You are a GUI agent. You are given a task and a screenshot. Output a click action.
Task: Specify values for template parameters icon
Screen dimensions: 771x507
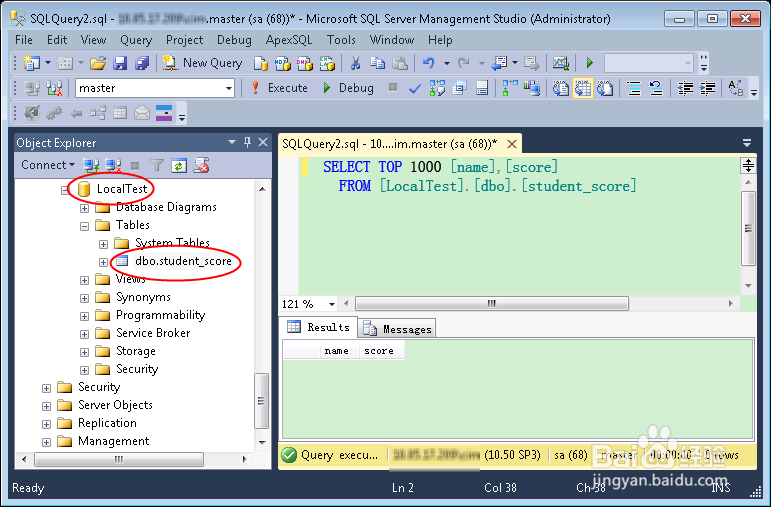pyautogui.click(x=736, y=88)
